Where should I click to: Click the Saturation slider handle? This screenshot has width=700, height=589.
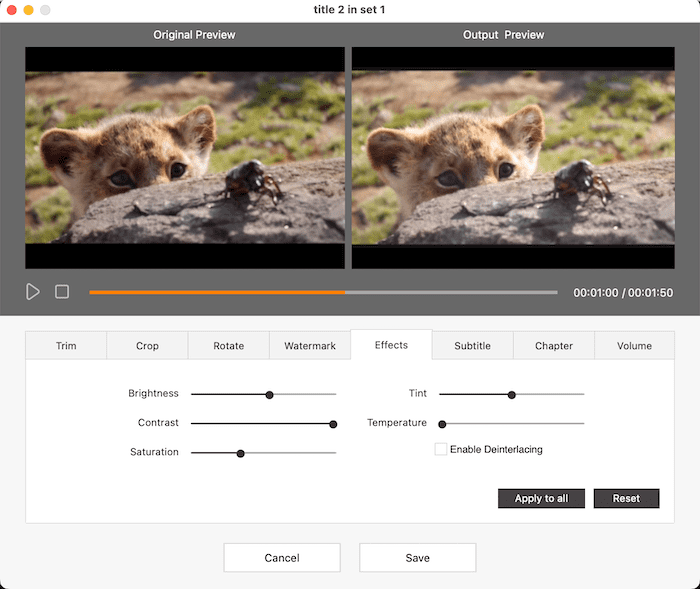[x=240, y=453]
